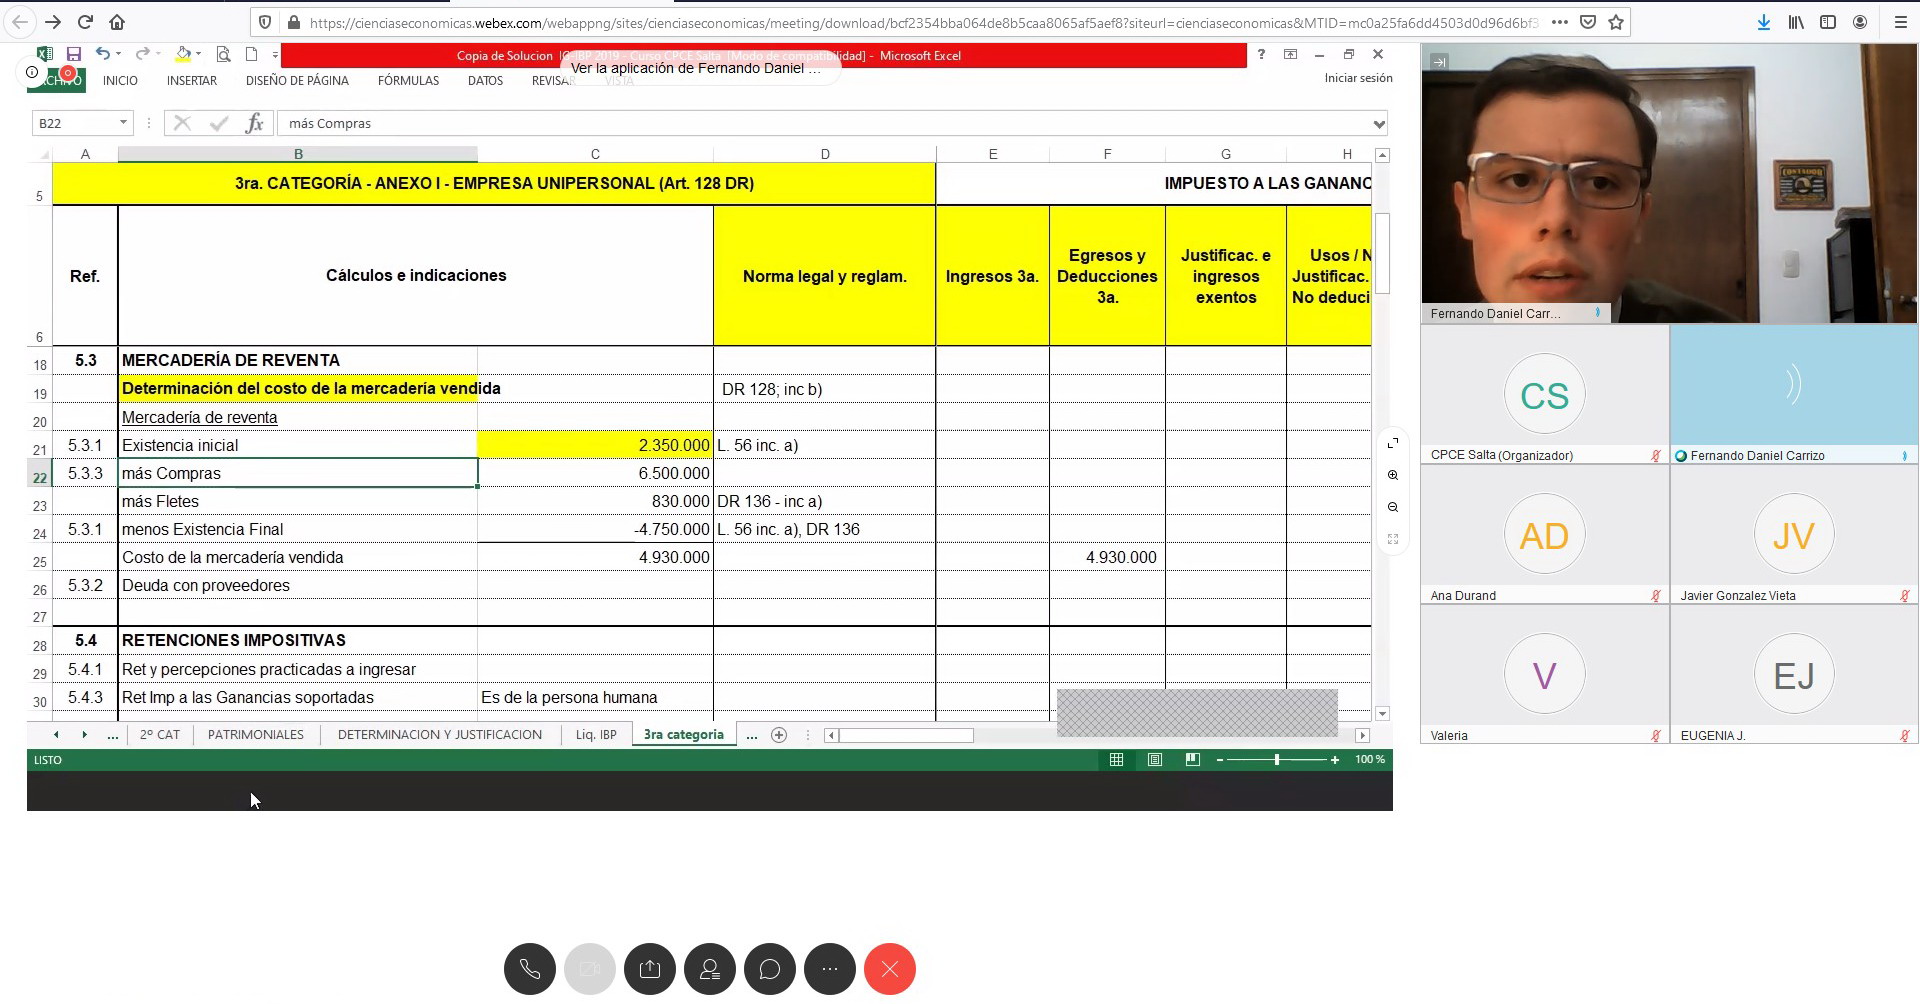Viewport: 1920px width, 1004px height.
Task: Collapse the participant video panel
Action: 1439,62
